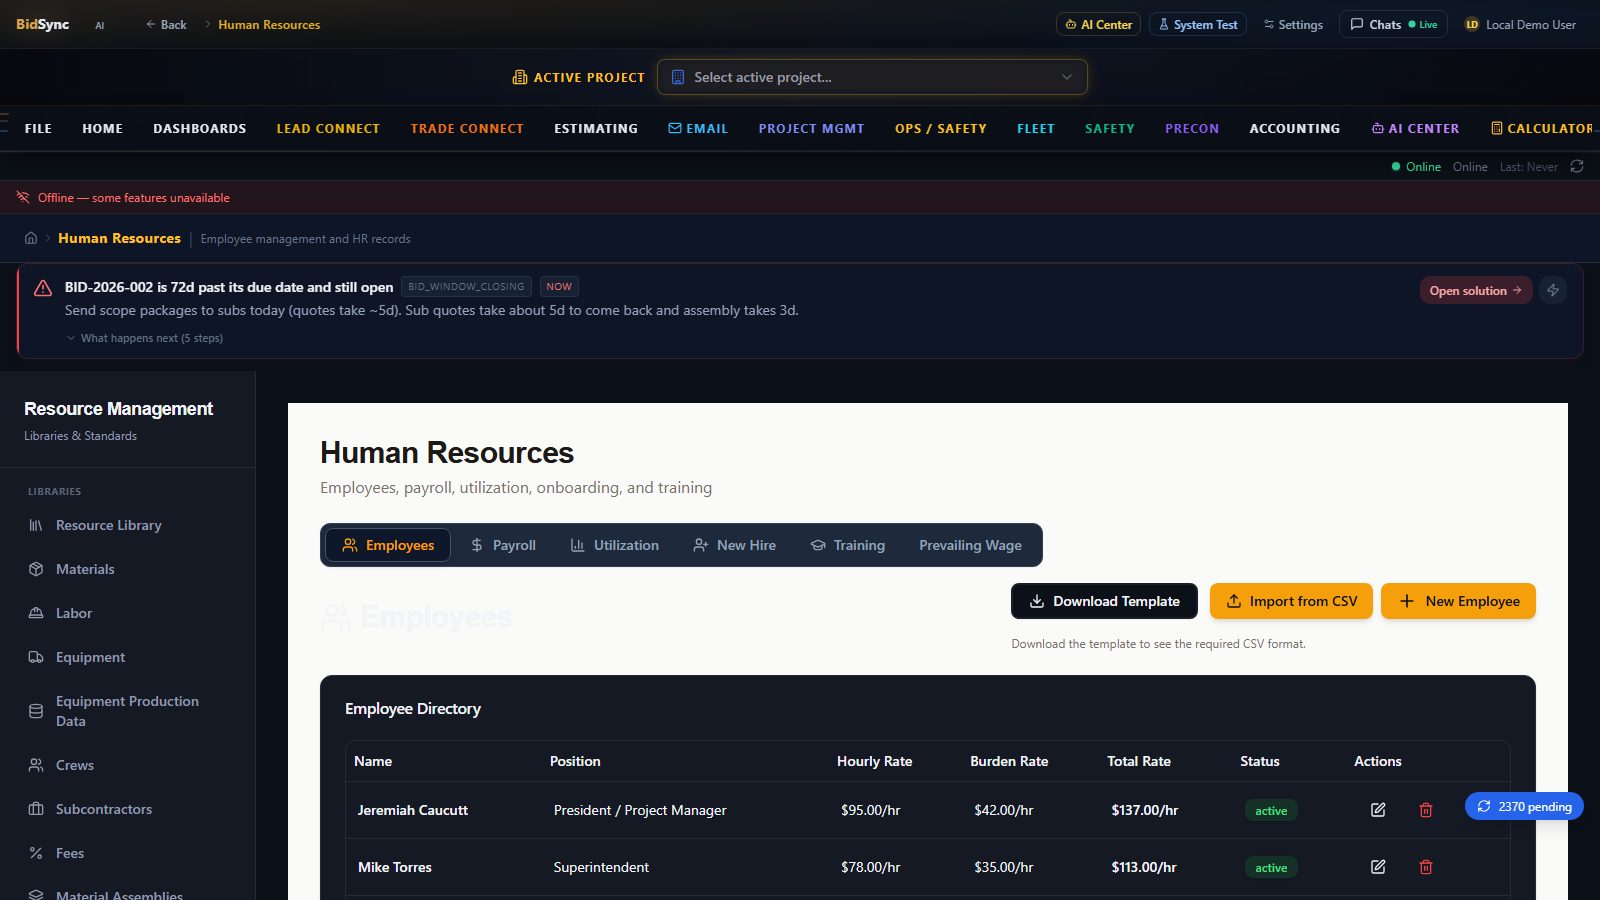
Task: Click the 2370 pending sync badge
Action: [x=1524, y=806]
